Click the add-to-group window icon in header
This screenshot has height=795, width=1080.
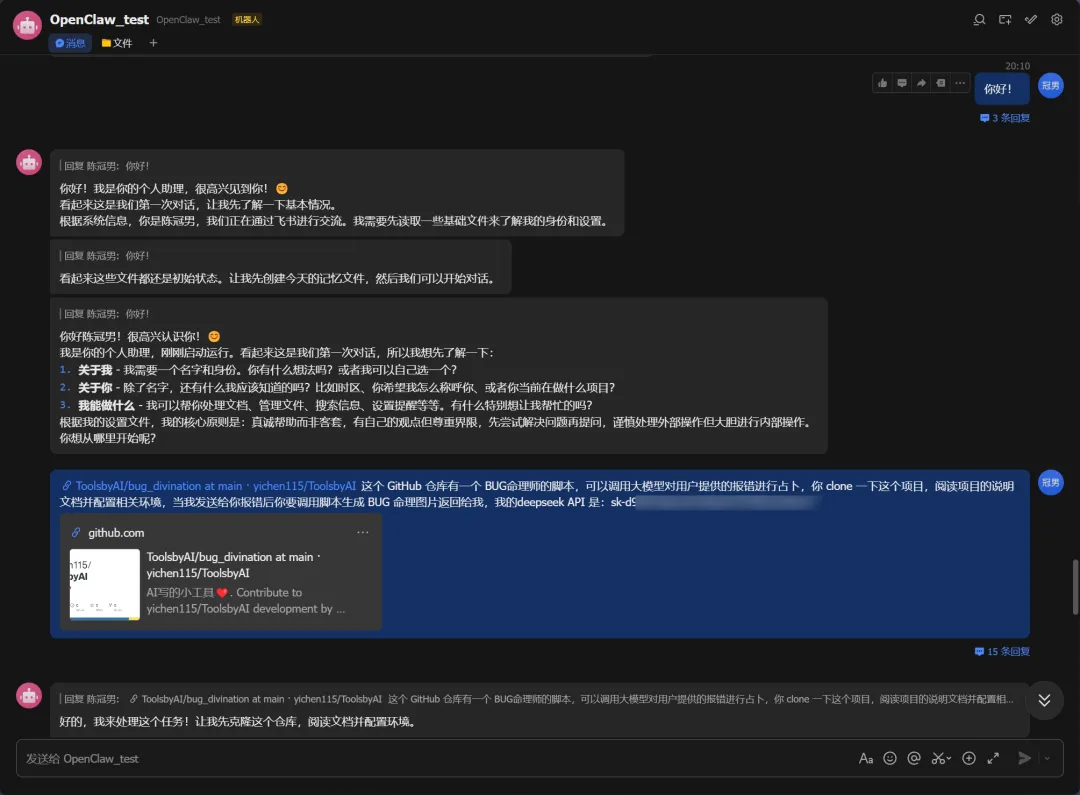pyautogui.click(x=1005, y=19)
